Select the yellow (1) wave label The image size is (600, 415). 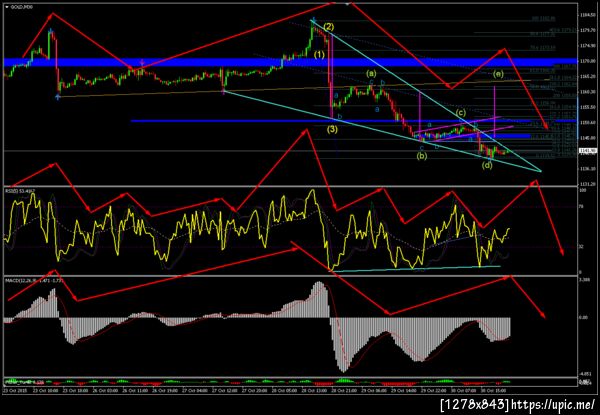coord(319,55)
